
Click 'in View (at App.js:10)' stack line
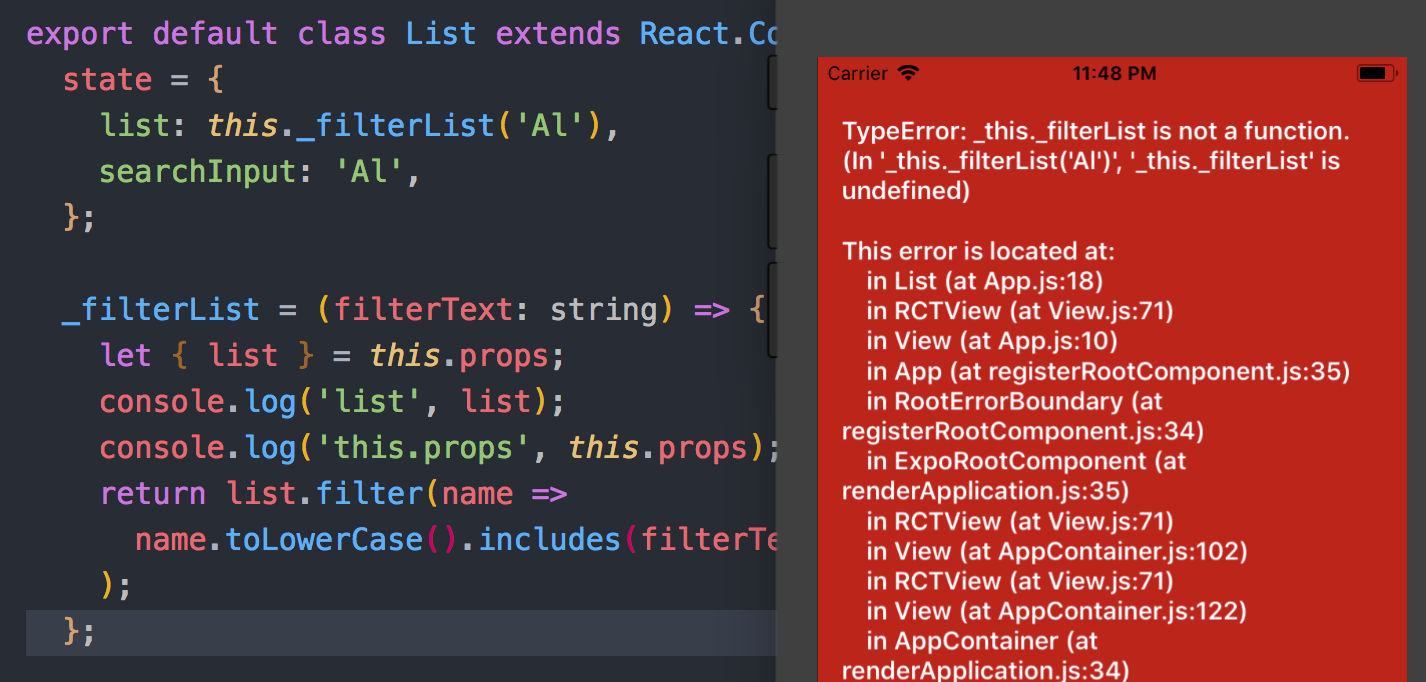click(x=992, y=341)
